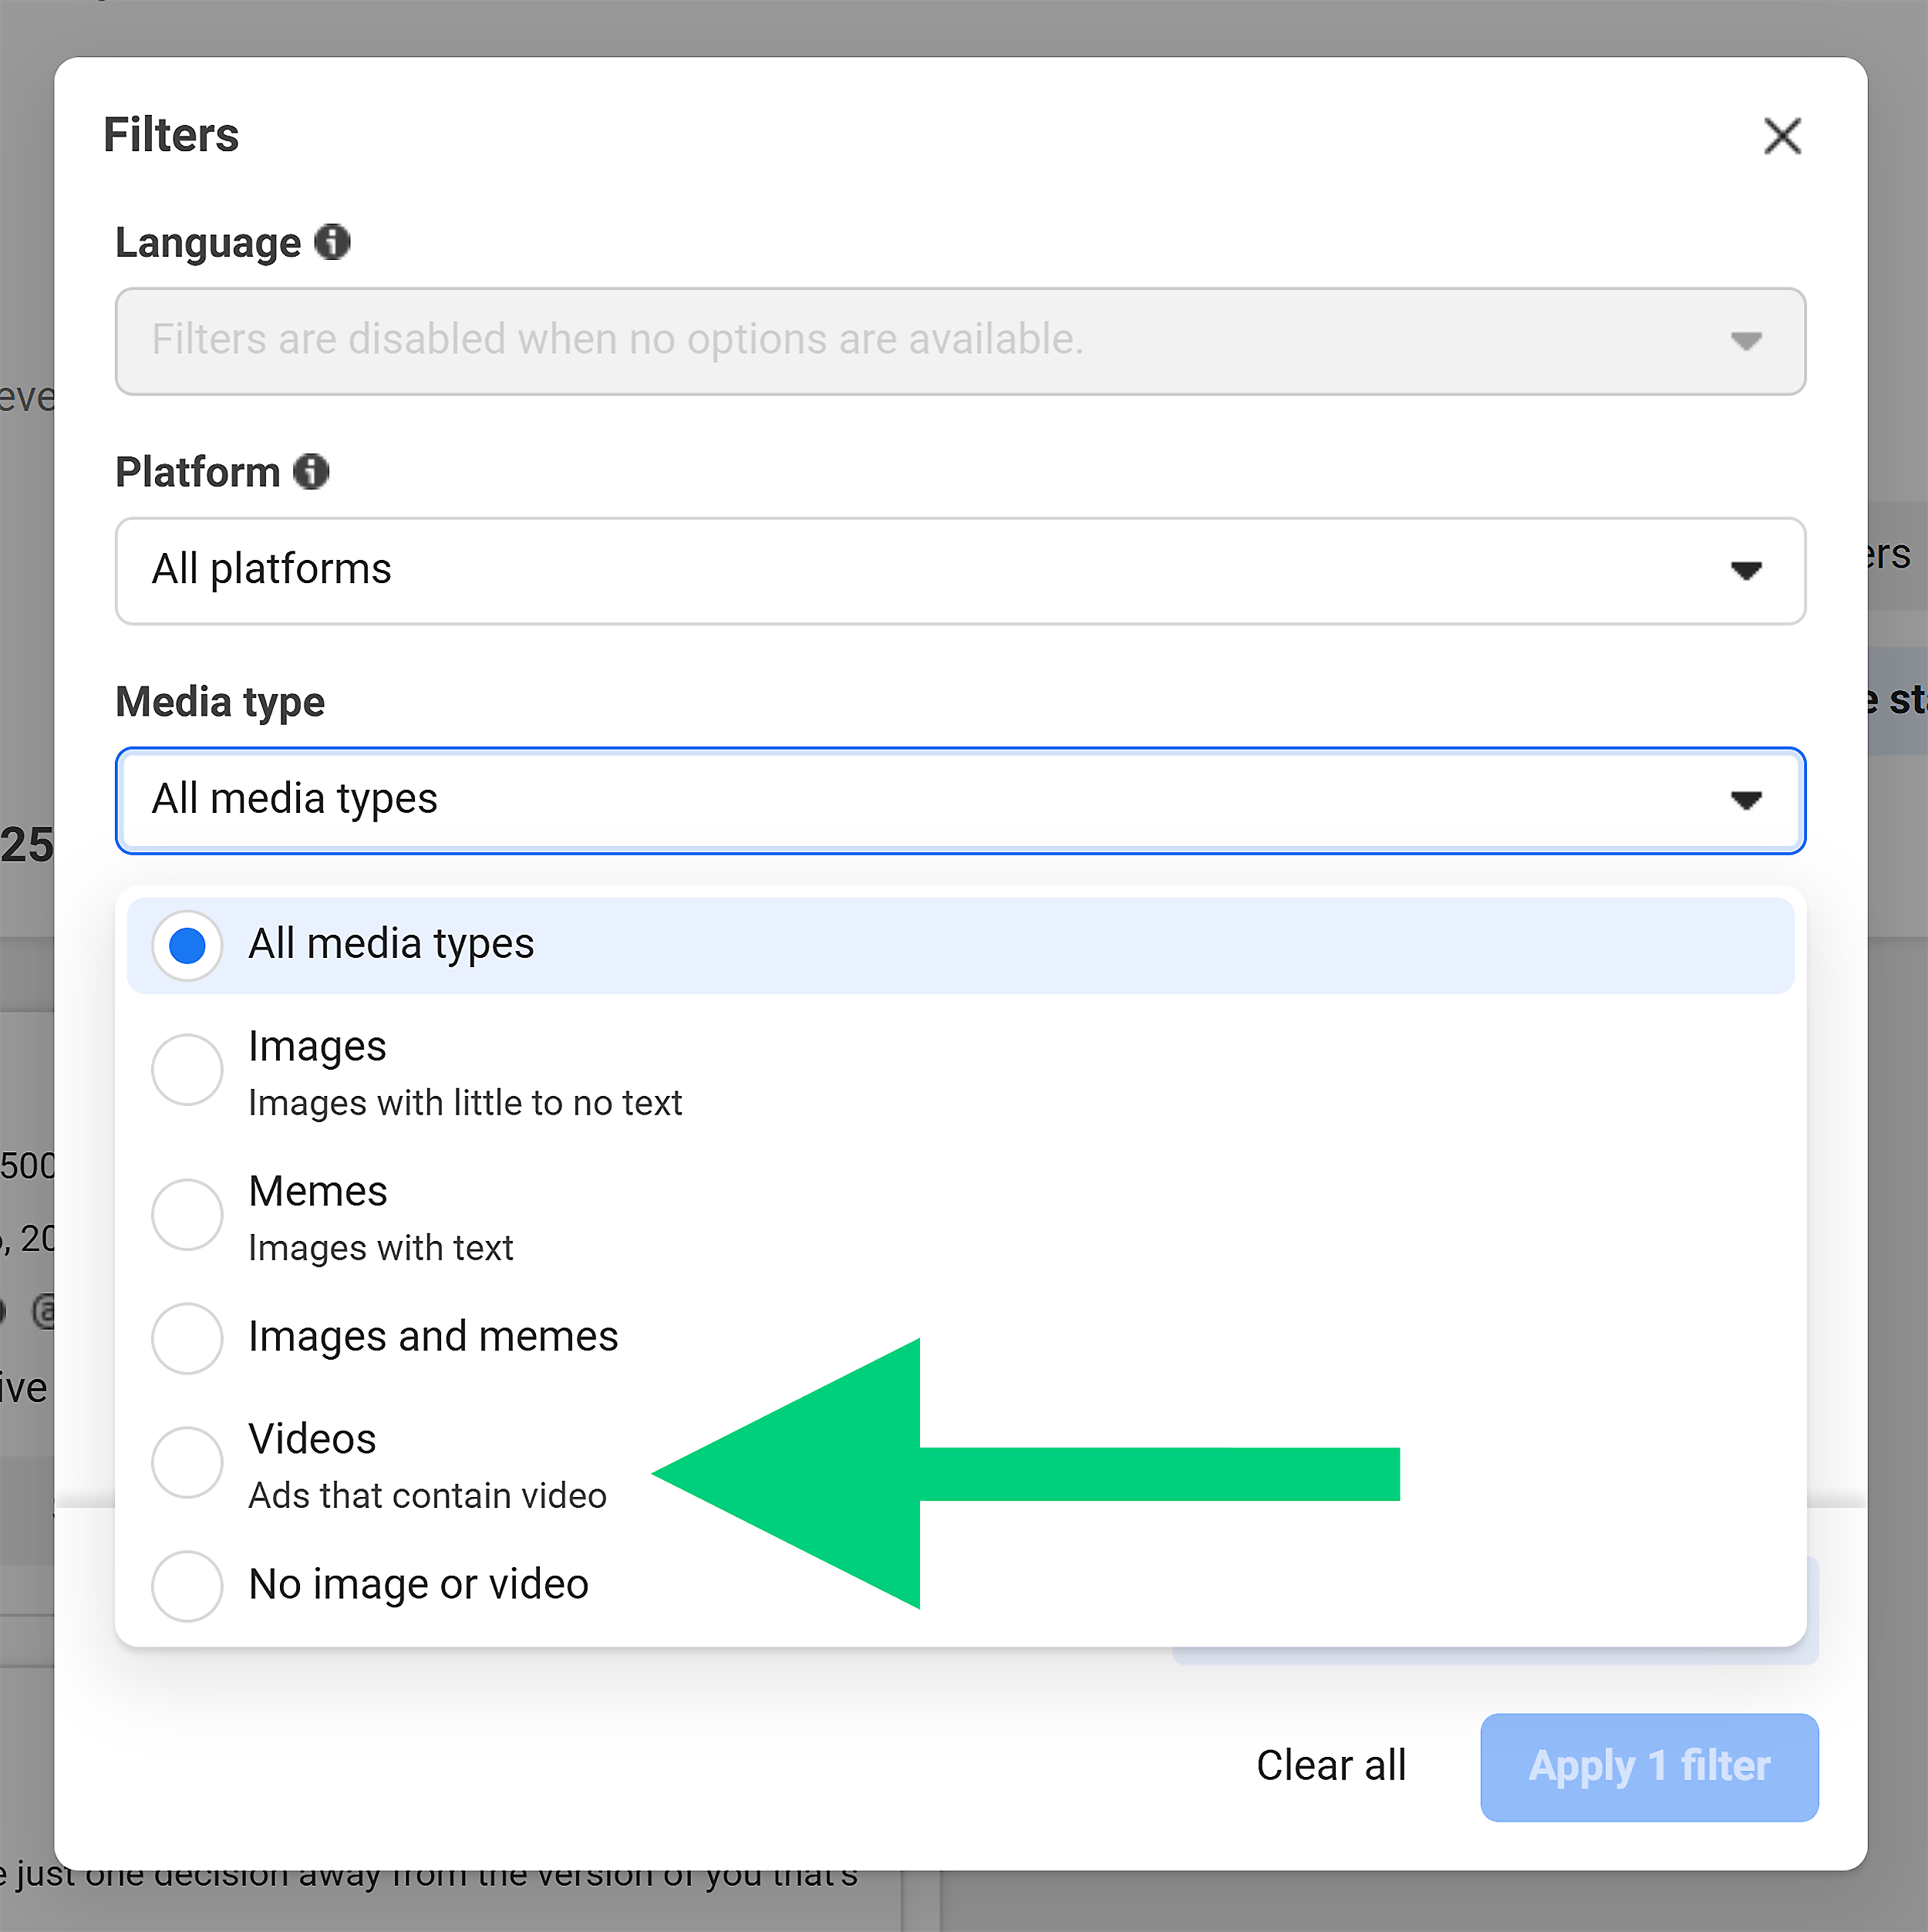Open the disabled Language dropdown
This screenshot has width=1928, height=1932.
coord(960,341)
